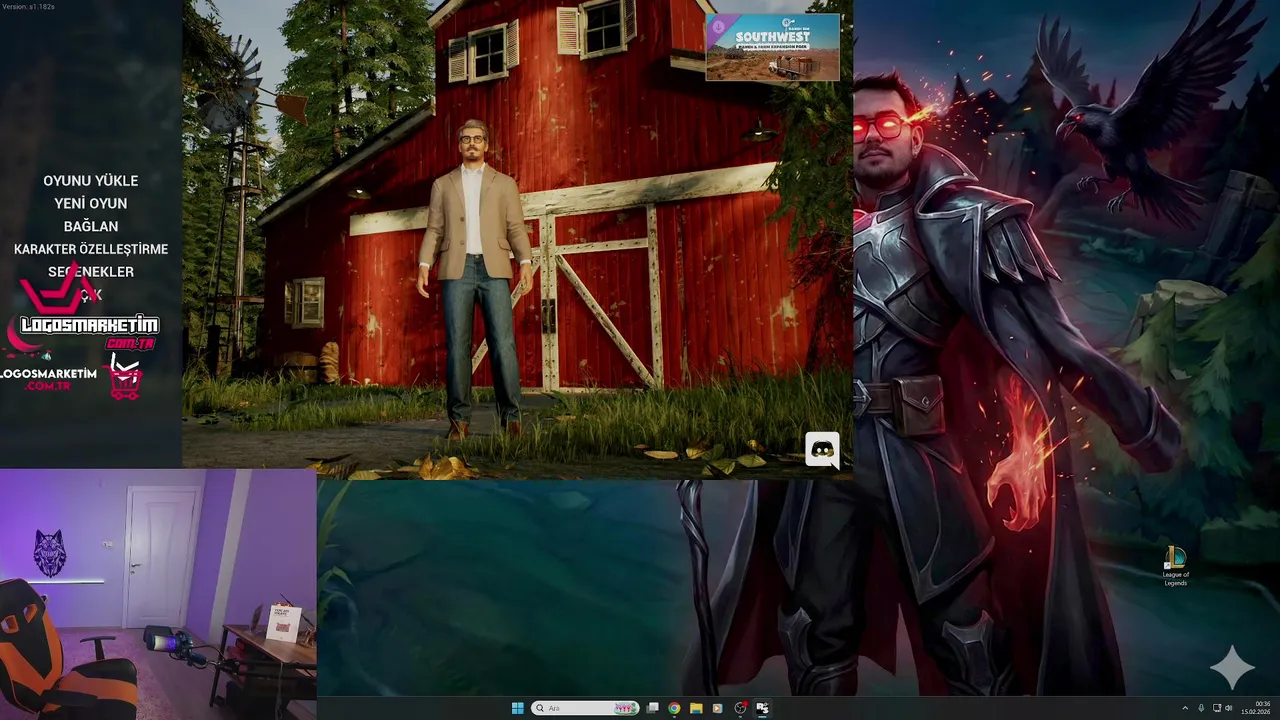Open File Explorer from the taskbar
Viewport: 1280px width, 720px height.
(x=696, y=708)
